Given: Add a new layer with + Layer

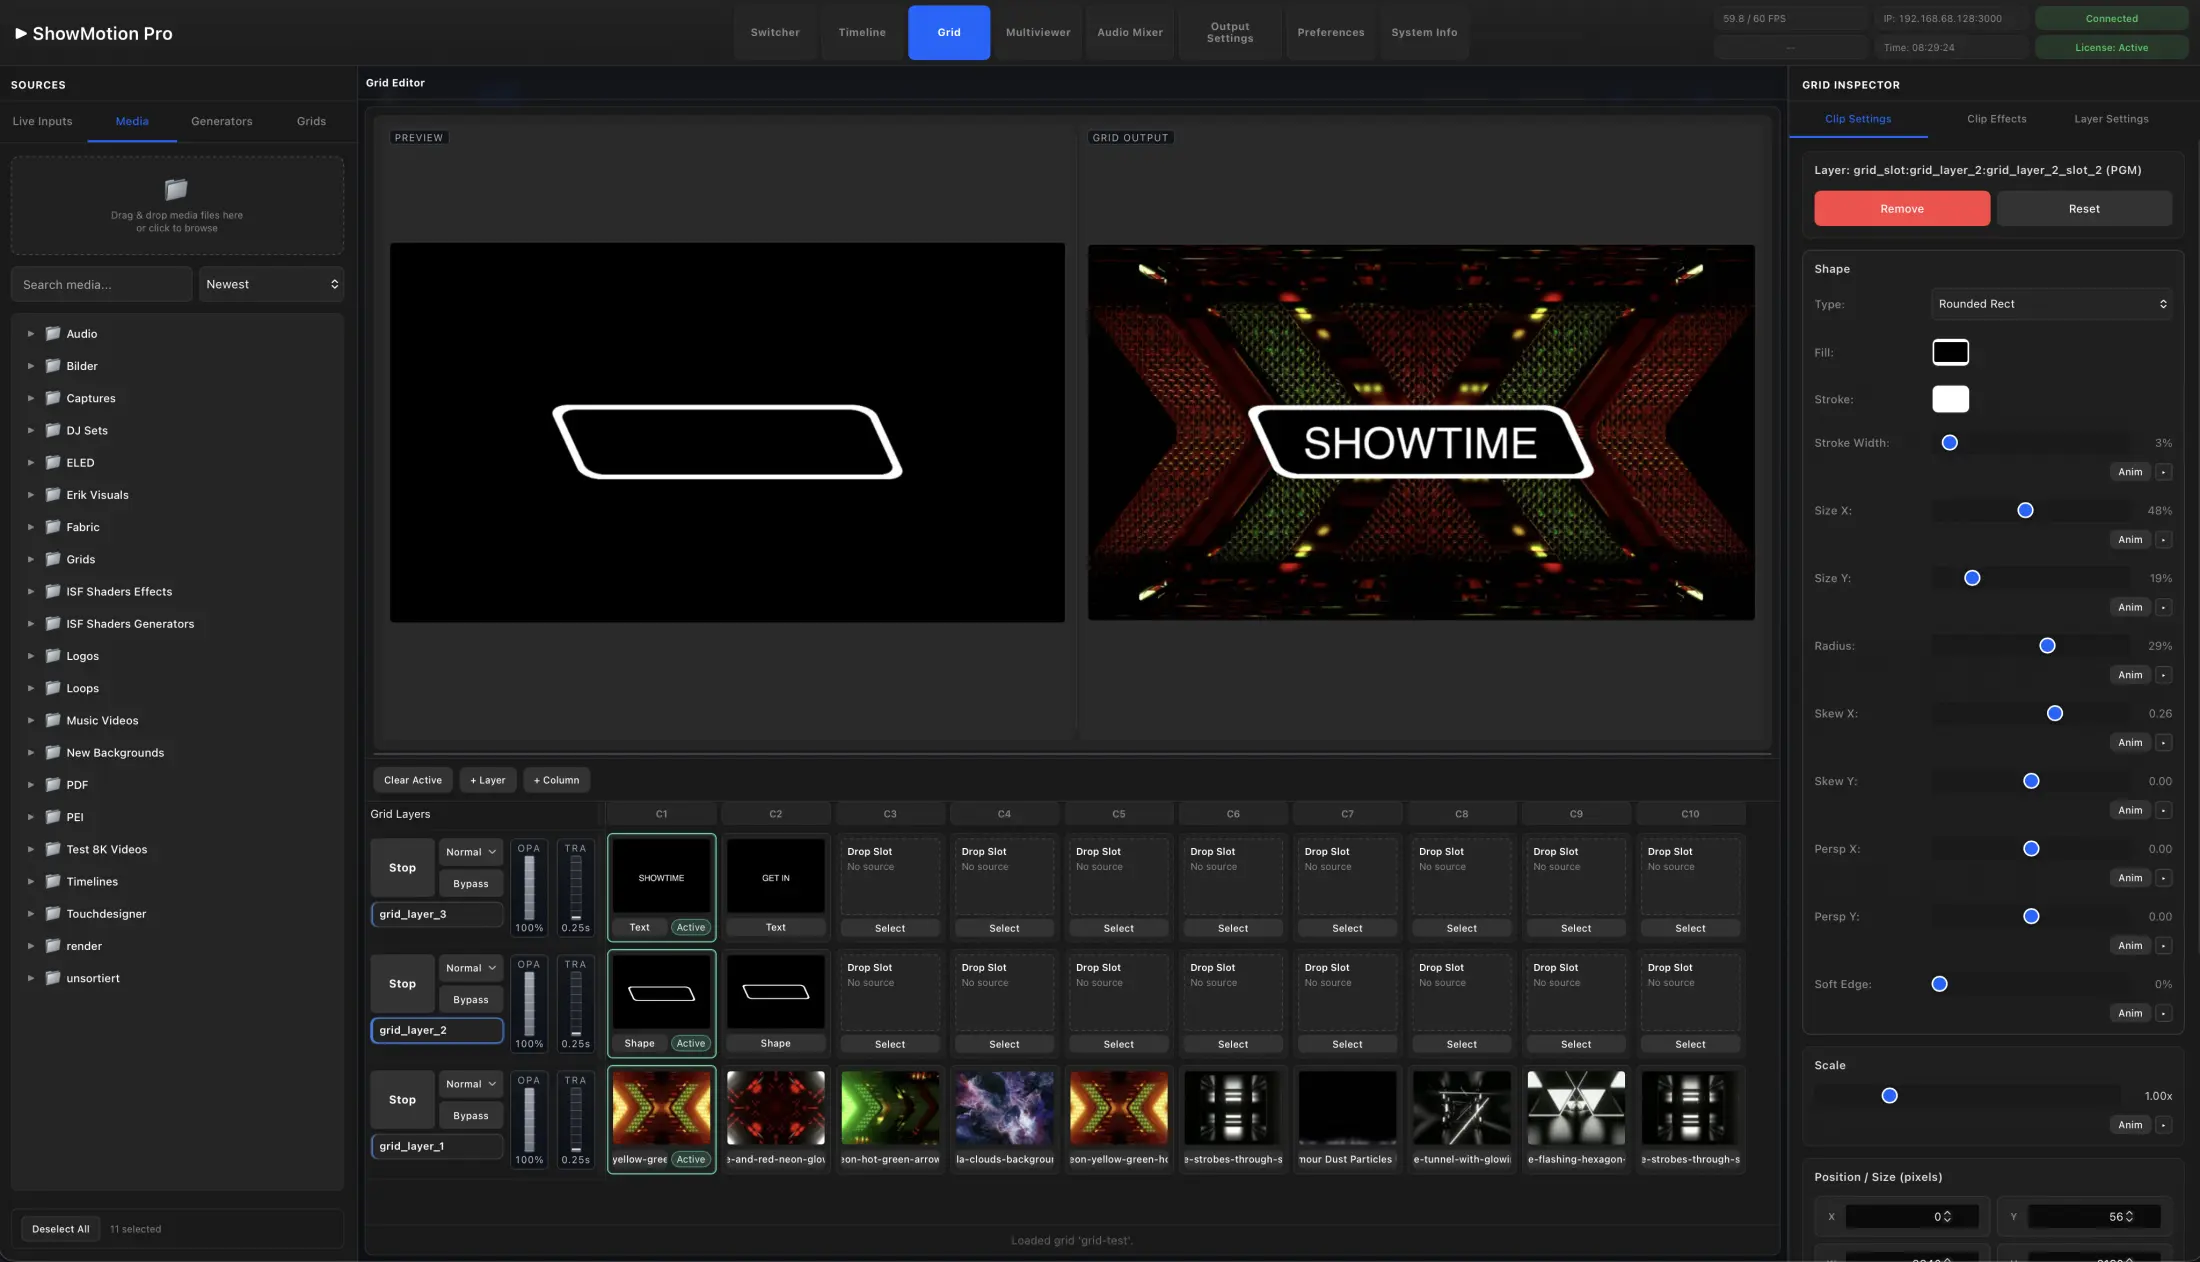Looking at the screenshot, I should point(488,780).
